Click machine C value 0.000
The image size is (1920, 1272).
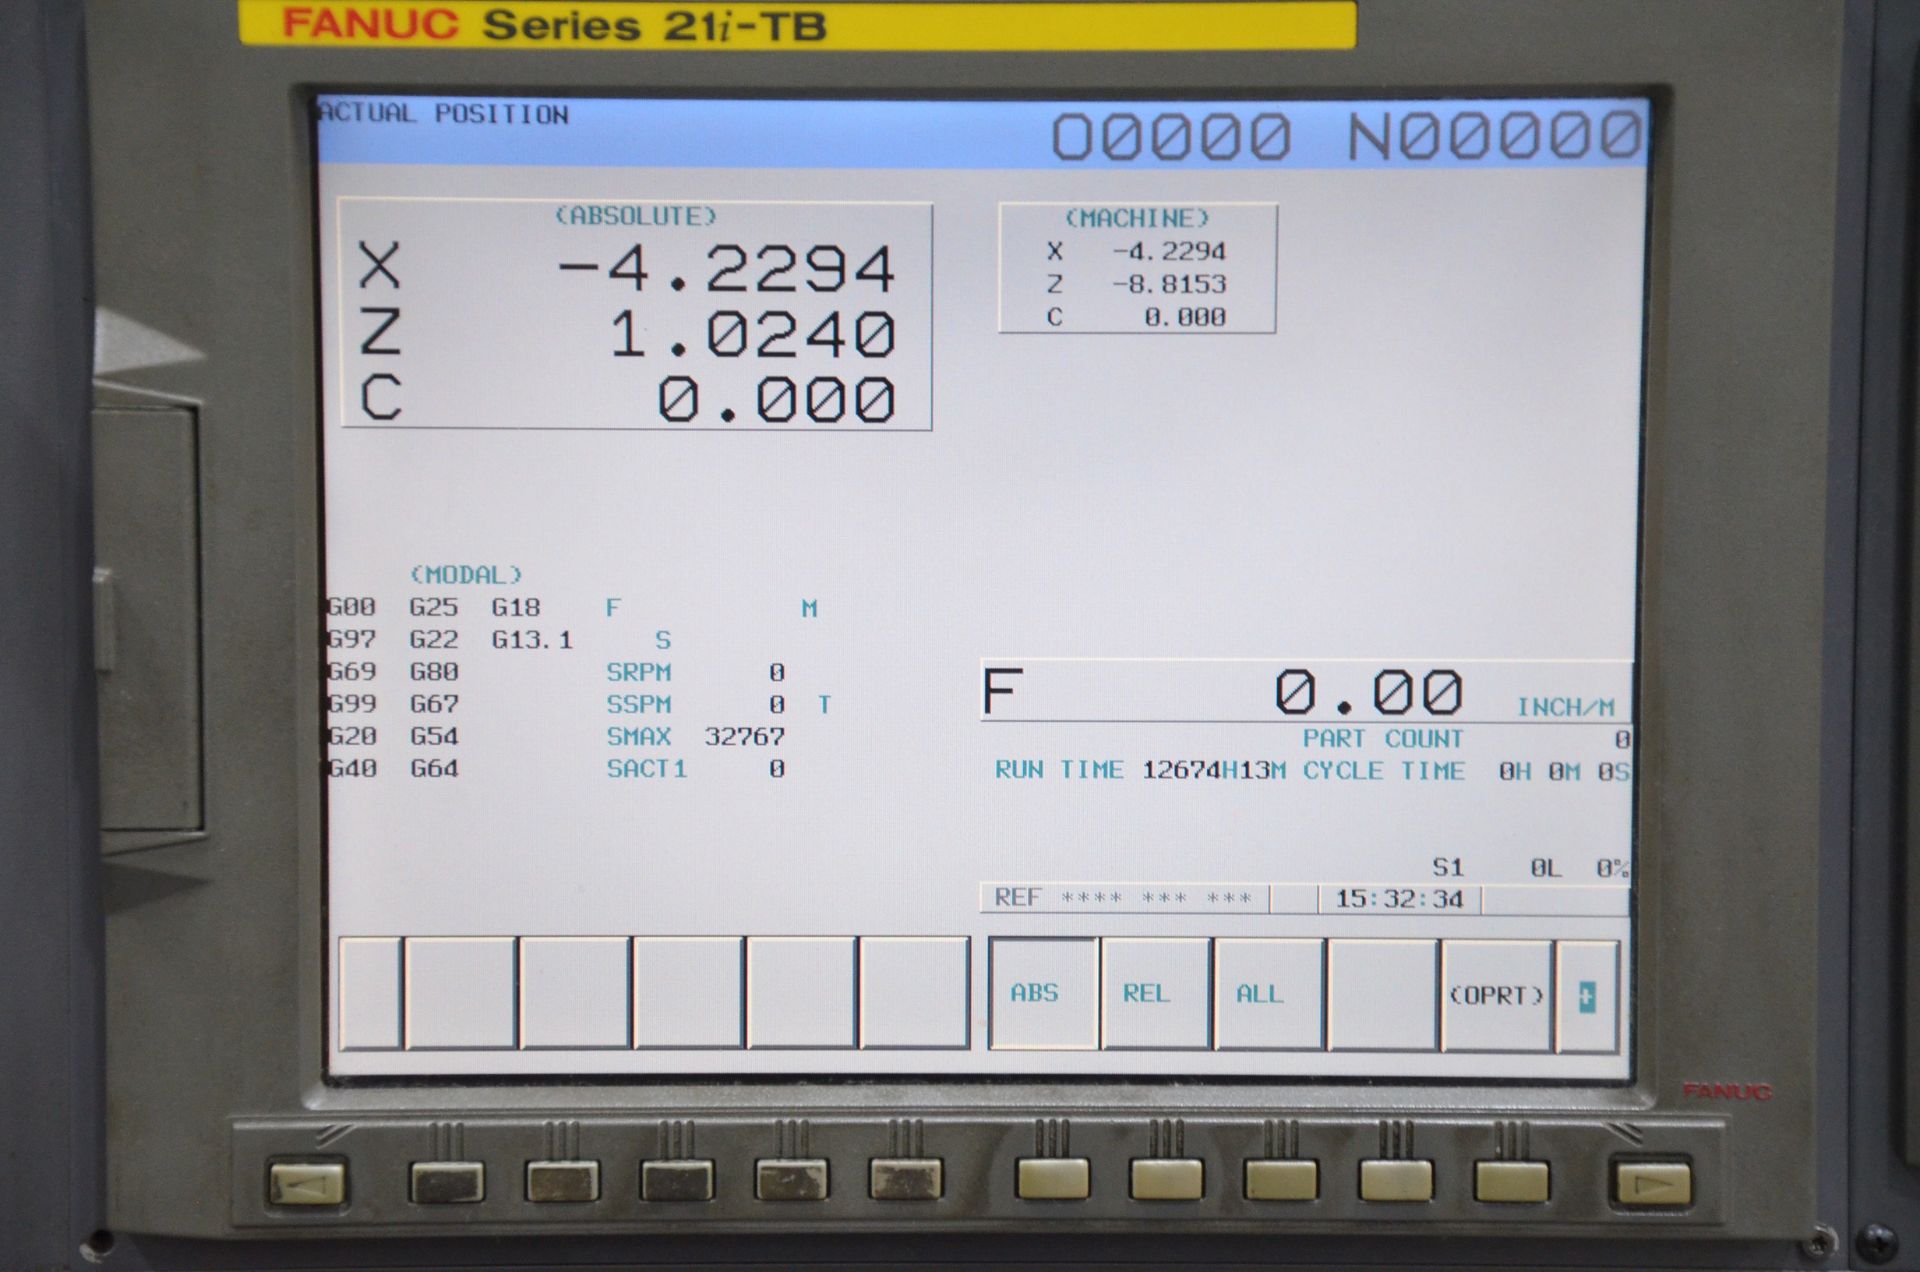(1185, 317)
